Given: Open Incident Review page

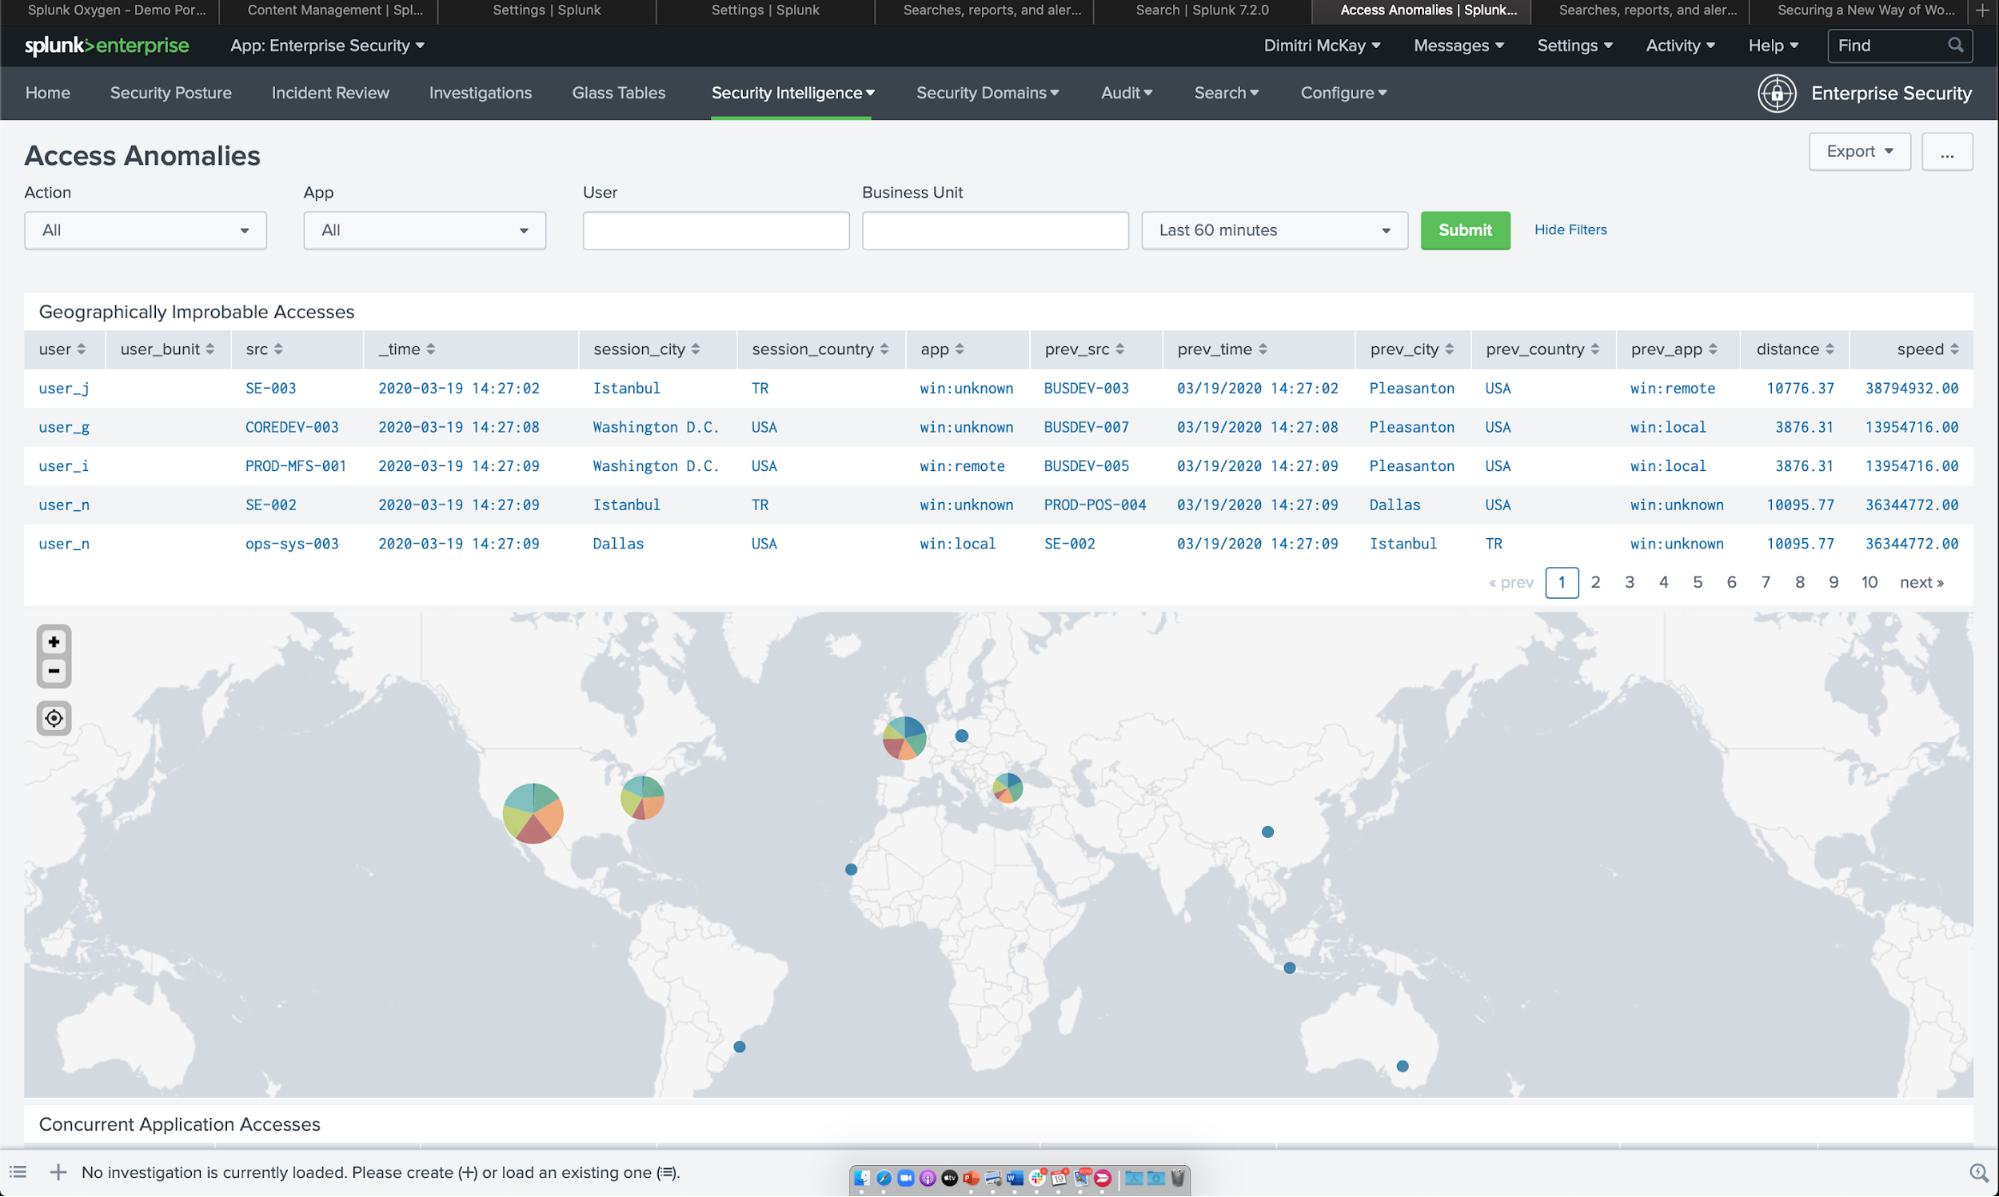Looking at the screenshot, I should click(x=330, y=93).
